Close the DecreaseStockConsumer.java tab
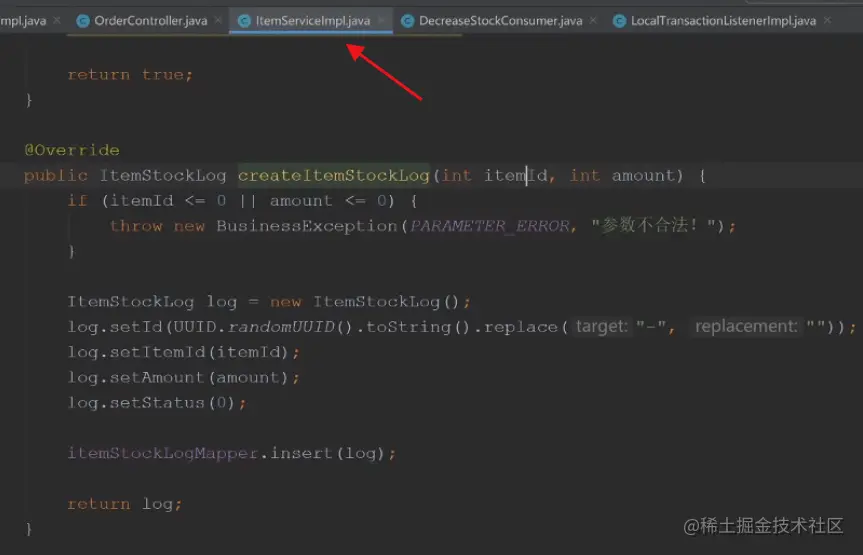Viewport: 863px width, 555px height. coord(593,20)
